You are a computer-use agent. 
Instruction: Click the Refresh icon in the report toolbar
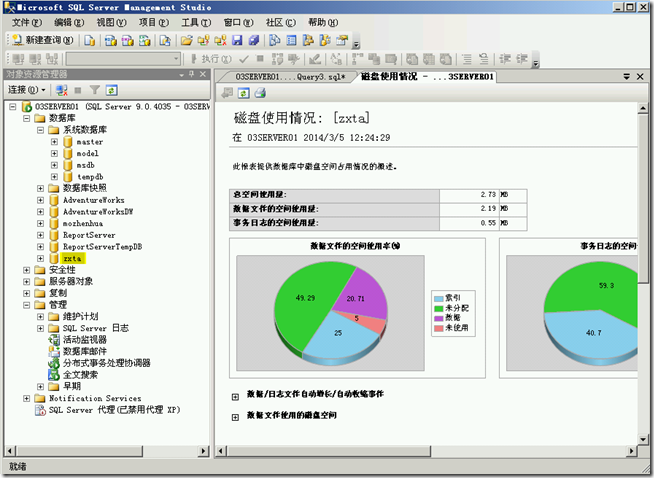[244, 93]
